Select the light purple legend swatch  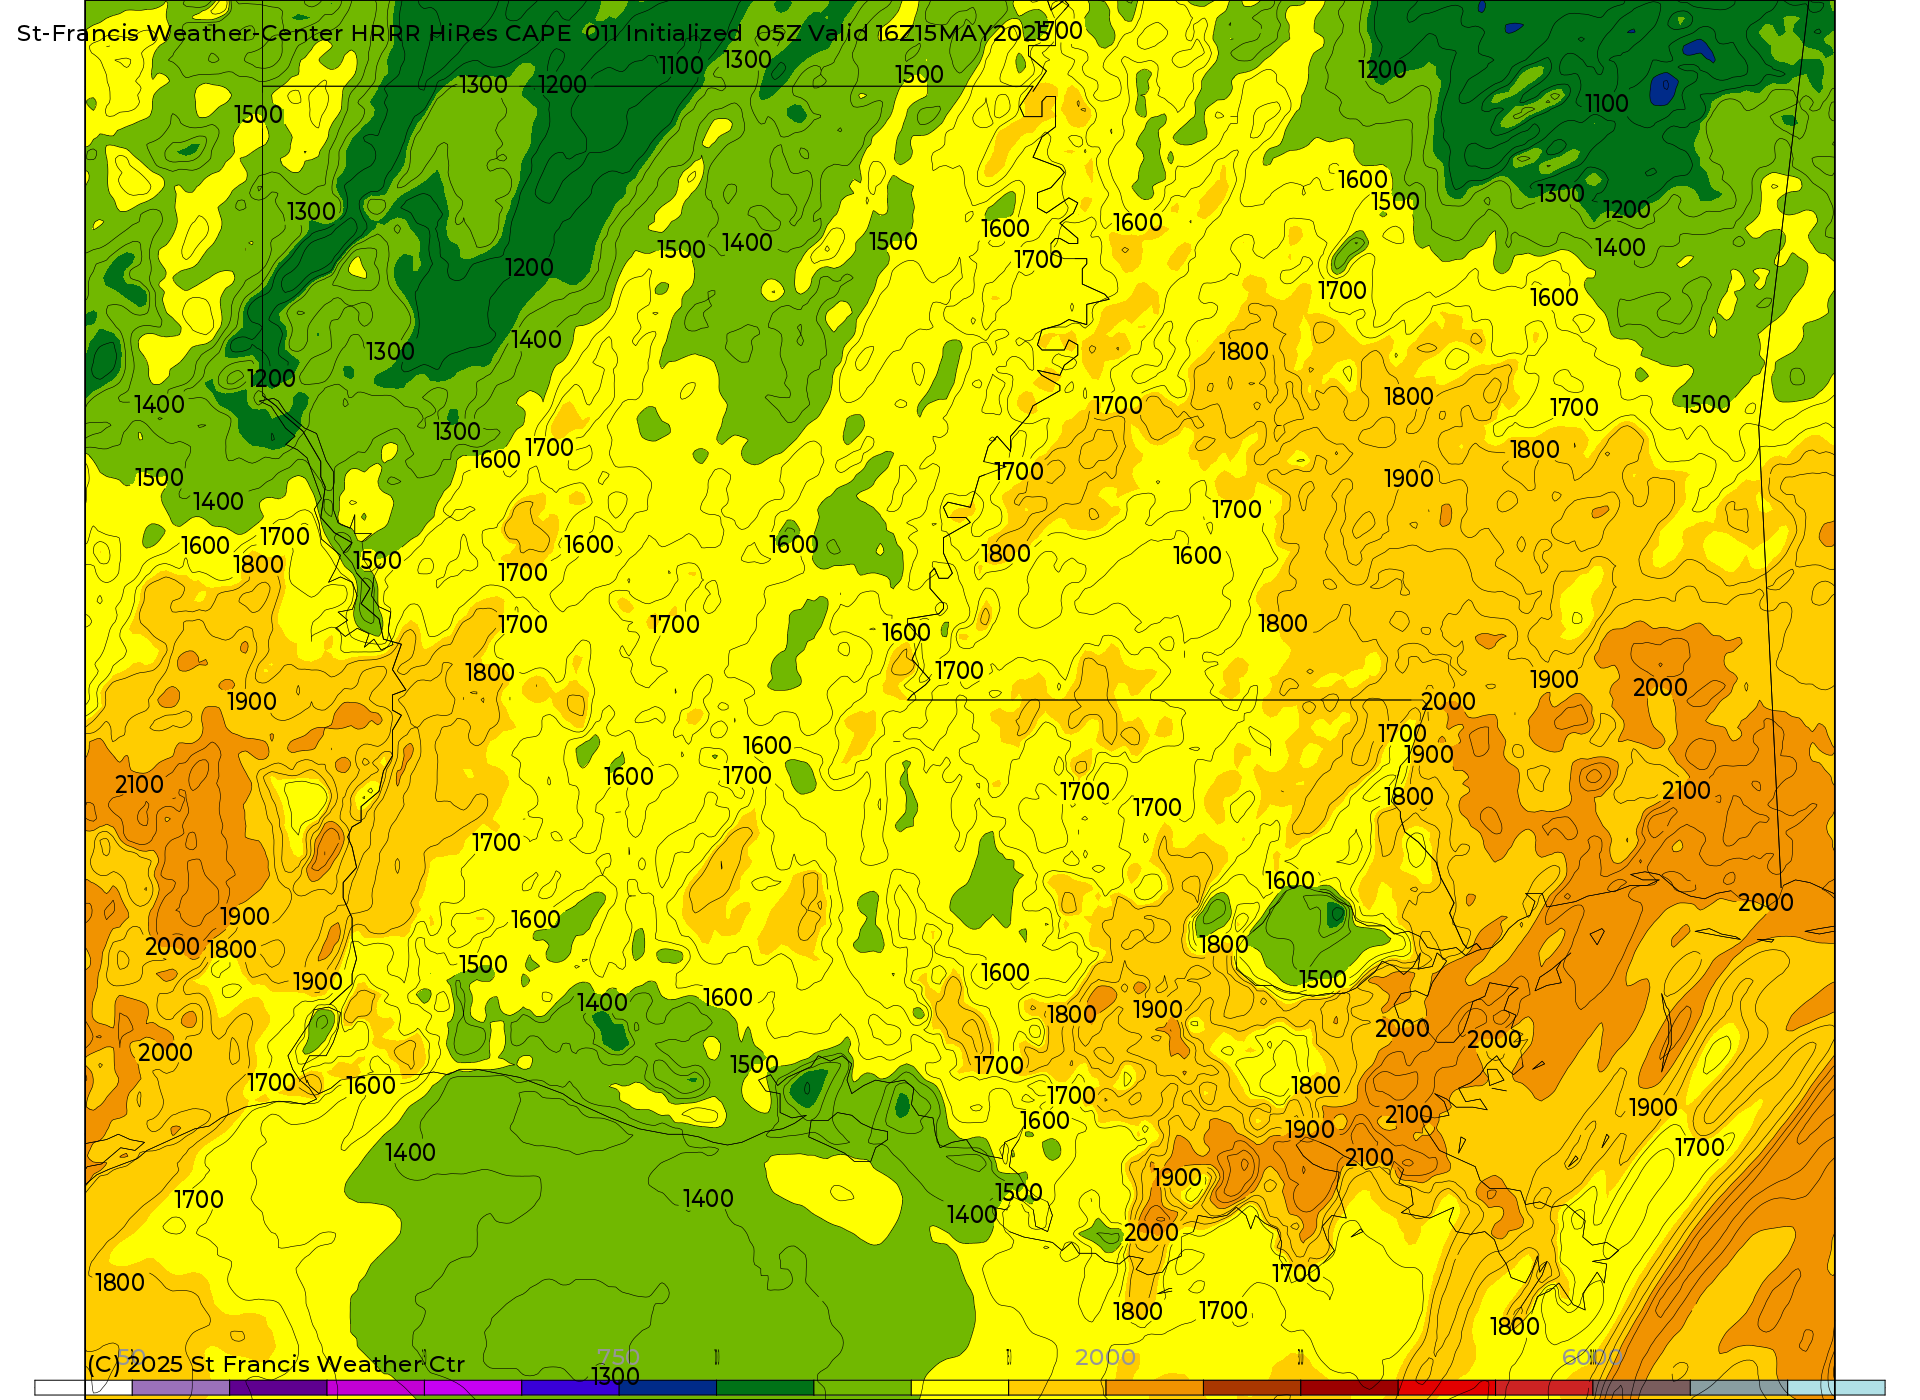click(181, 1388)
